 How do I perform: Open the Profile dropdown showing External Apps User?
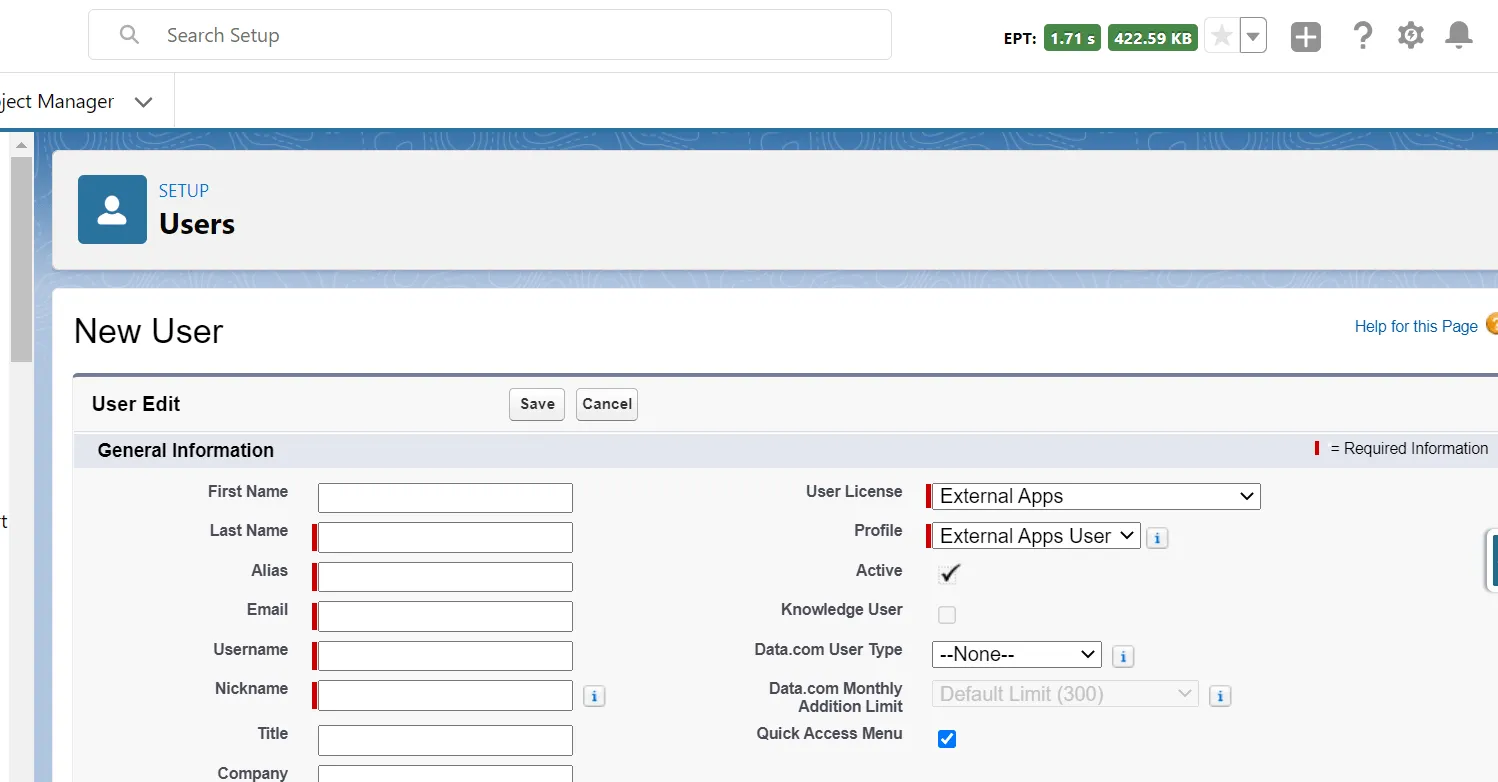coord(1033,535)
